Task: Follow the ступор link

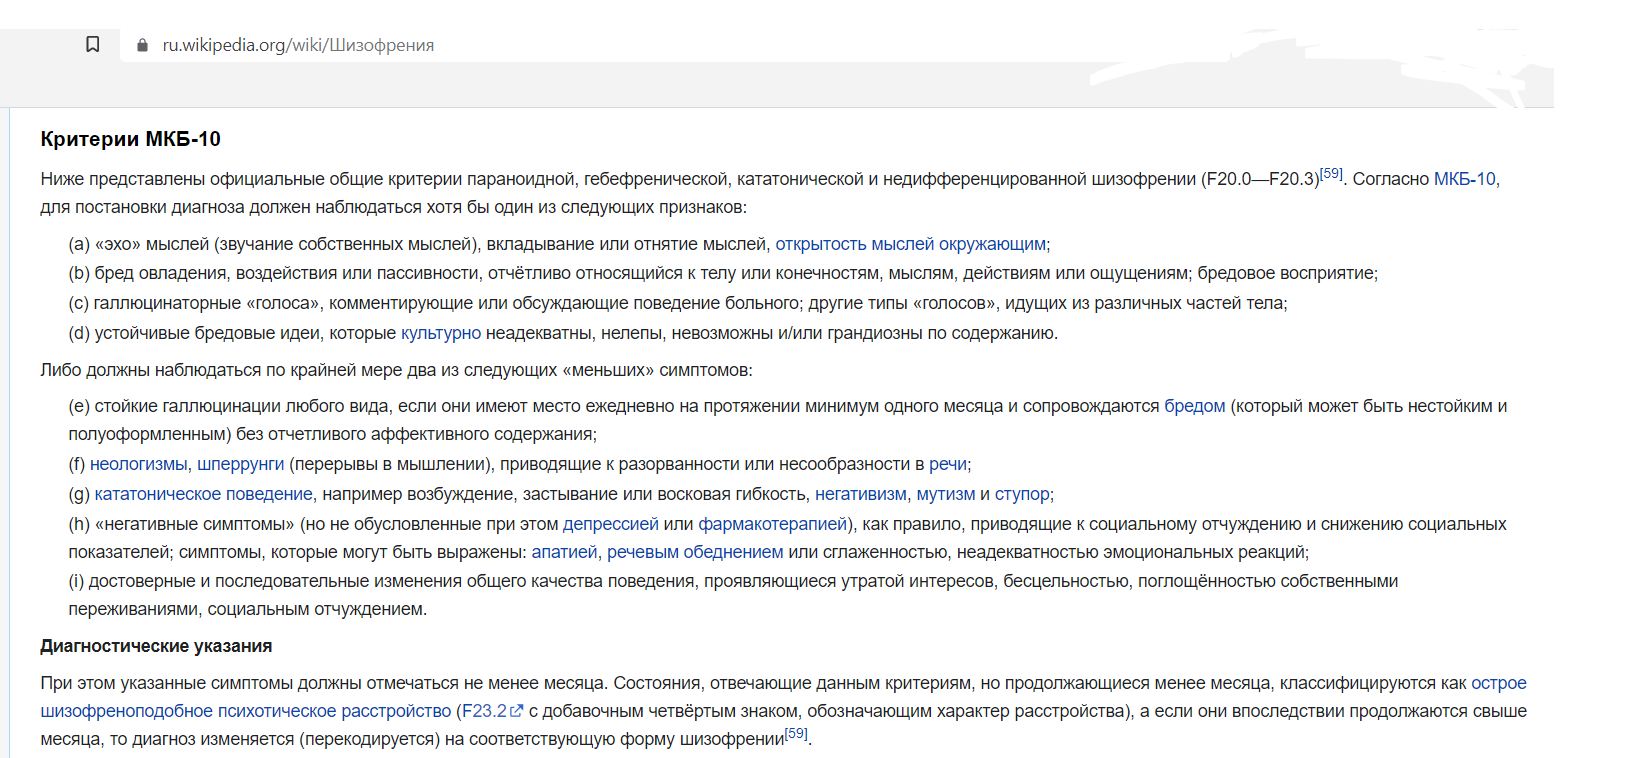Action: (x=1022, y=494)
